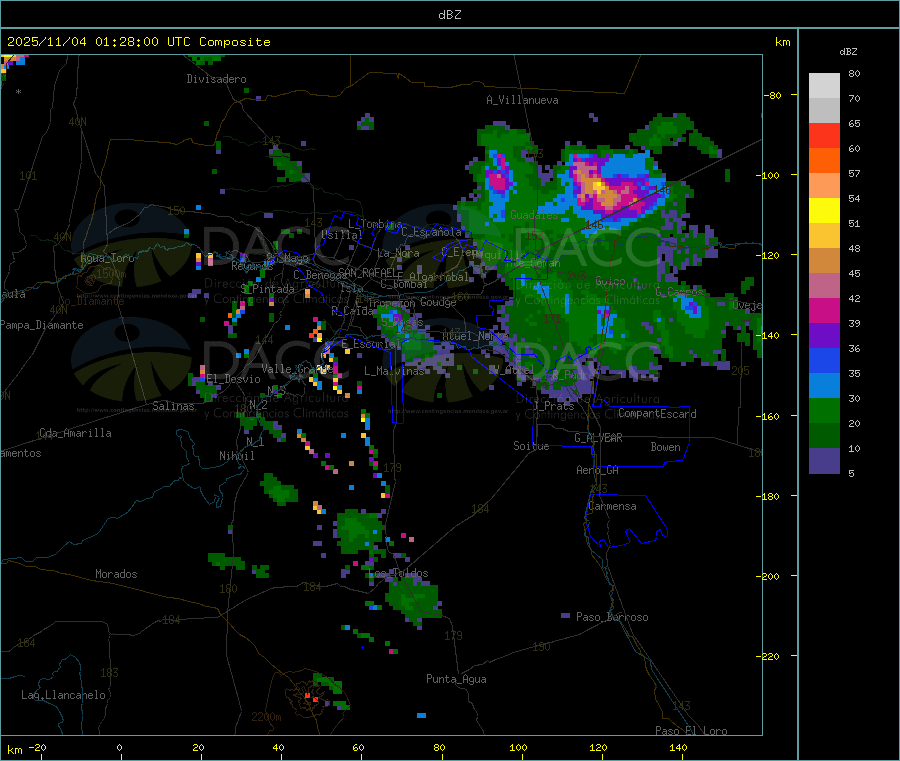Click the Soitue location label
This screenshot has width=900, height=761.
tap(531, 446)
